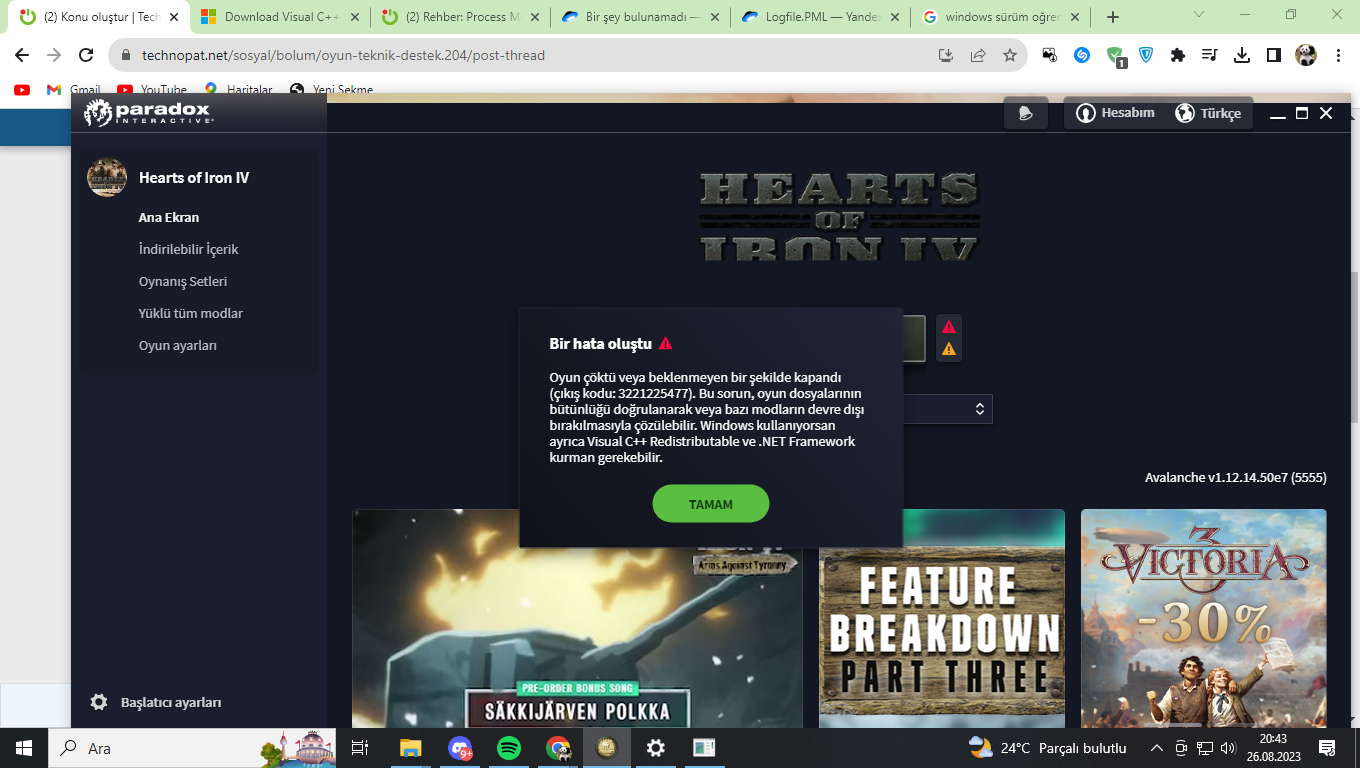This screenshot has height=768, width=1360.
Task: Open the Chrome three-dot menu
Action: tap(1338, 55)
